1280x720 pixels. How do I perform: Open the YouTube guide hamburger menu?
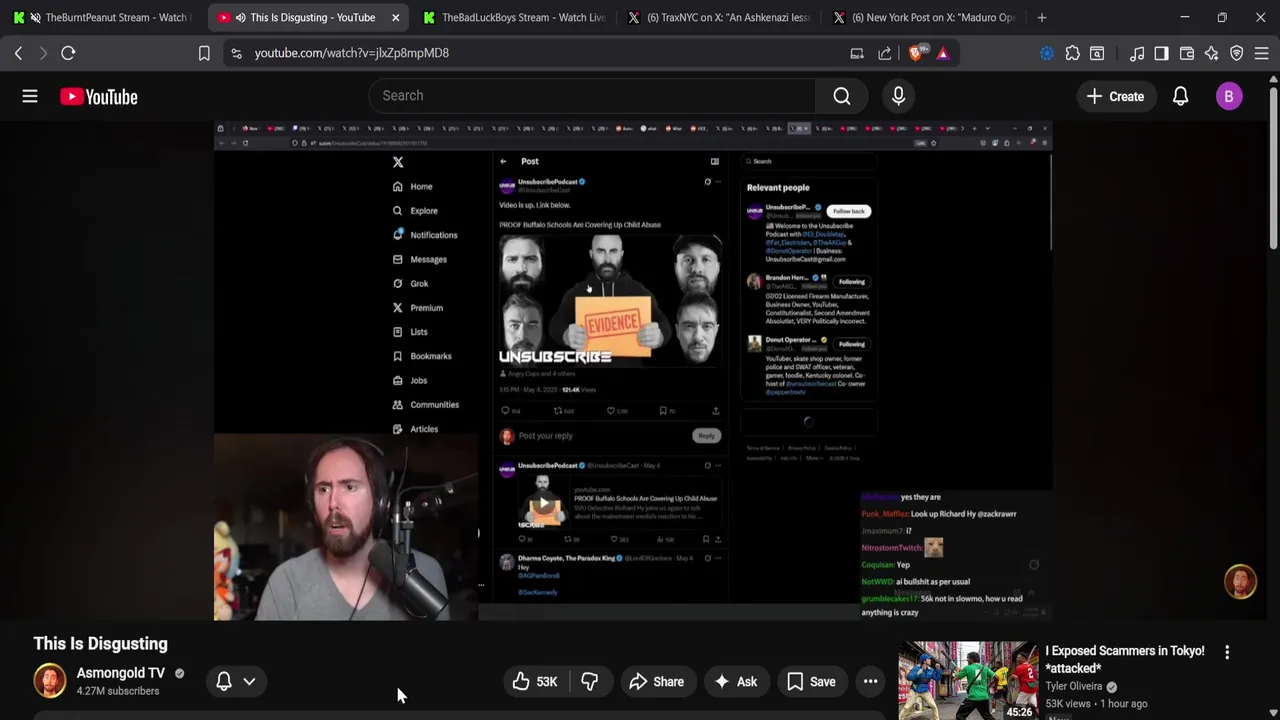(30, 96)
